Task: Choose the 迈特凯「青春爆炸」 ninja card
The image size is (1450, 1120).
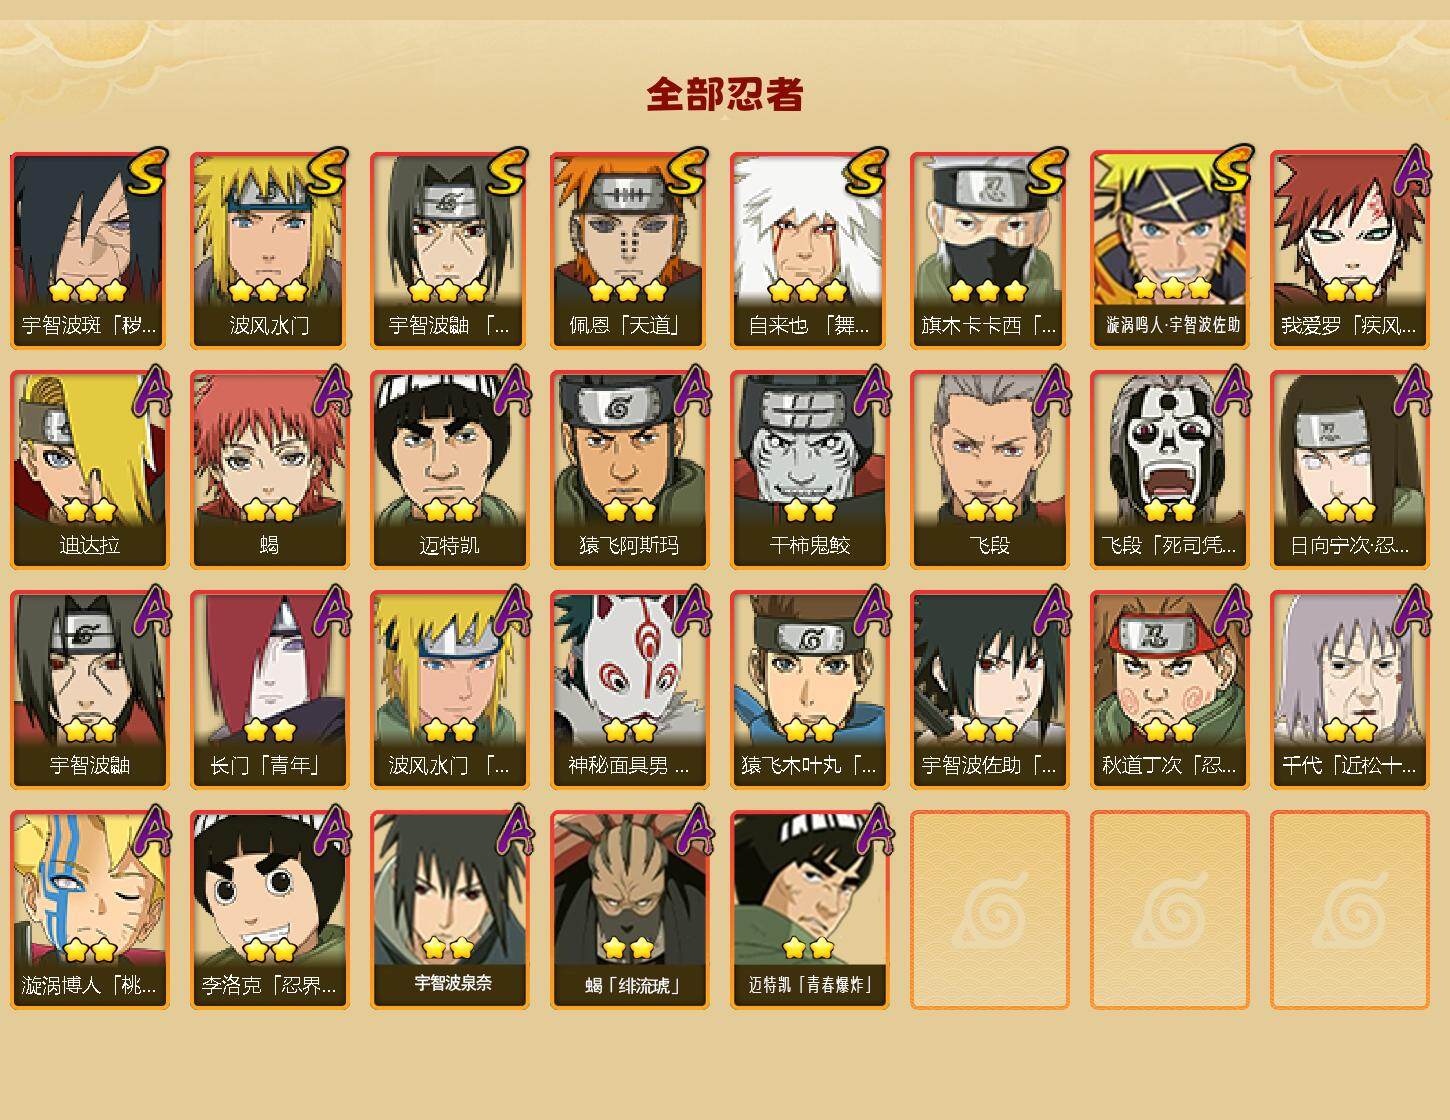Action: pyautogui.click(x=810, y=910)
